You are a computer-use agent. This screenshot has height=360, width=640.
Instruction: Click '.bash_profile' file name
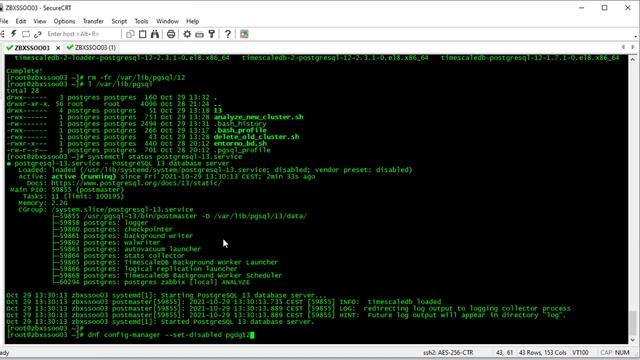point(240,130)
